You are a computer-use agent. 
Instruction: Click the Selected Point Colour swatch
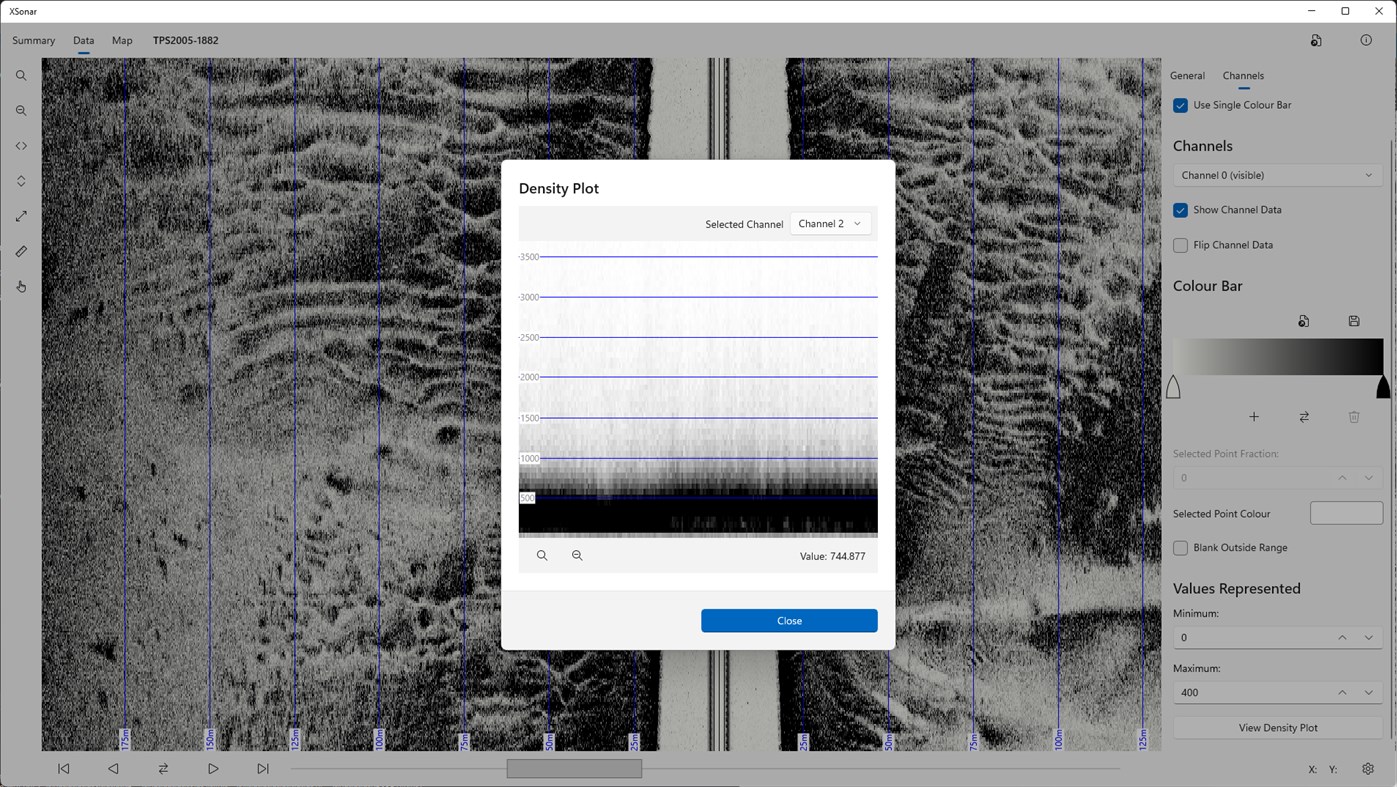[x=1346, y=514]
